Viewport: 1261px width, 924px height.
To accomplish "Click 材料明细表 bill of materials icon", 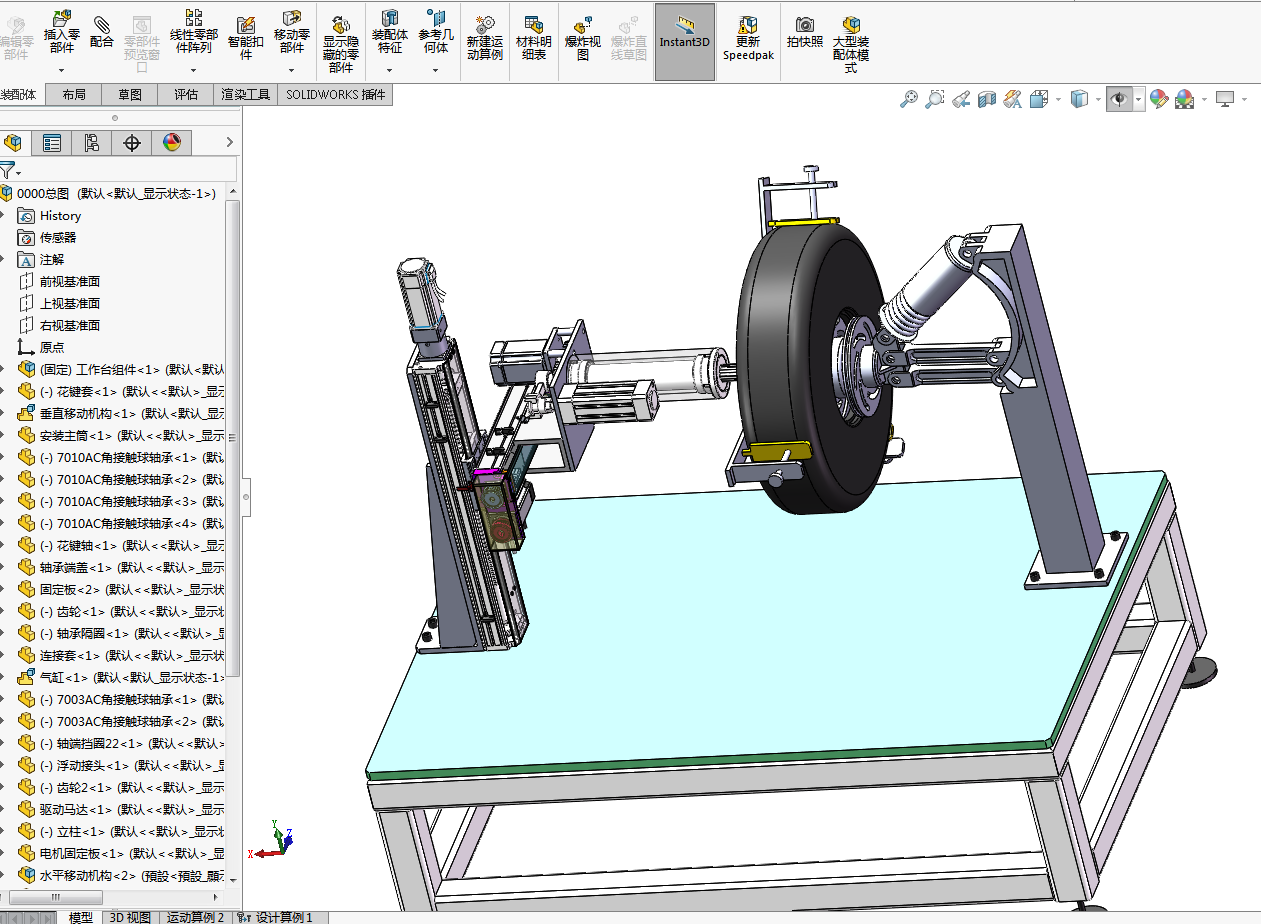I will click(533, 35).
